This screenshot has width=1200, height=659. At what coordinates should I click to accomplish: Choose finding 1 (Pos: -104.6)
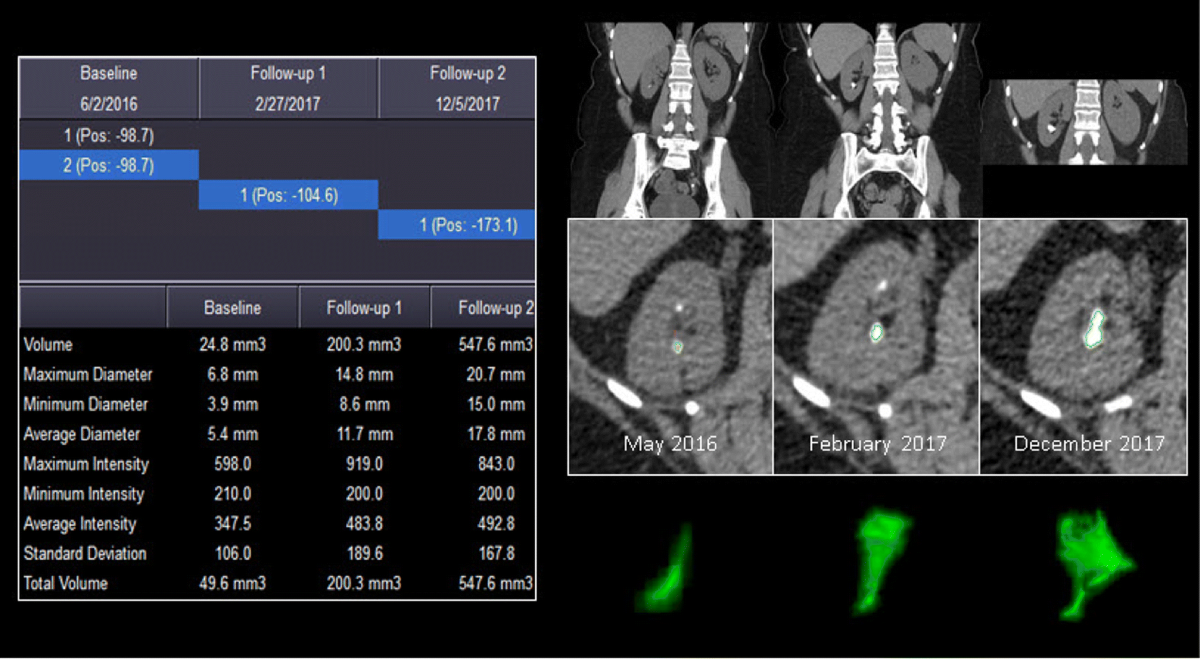288,195
